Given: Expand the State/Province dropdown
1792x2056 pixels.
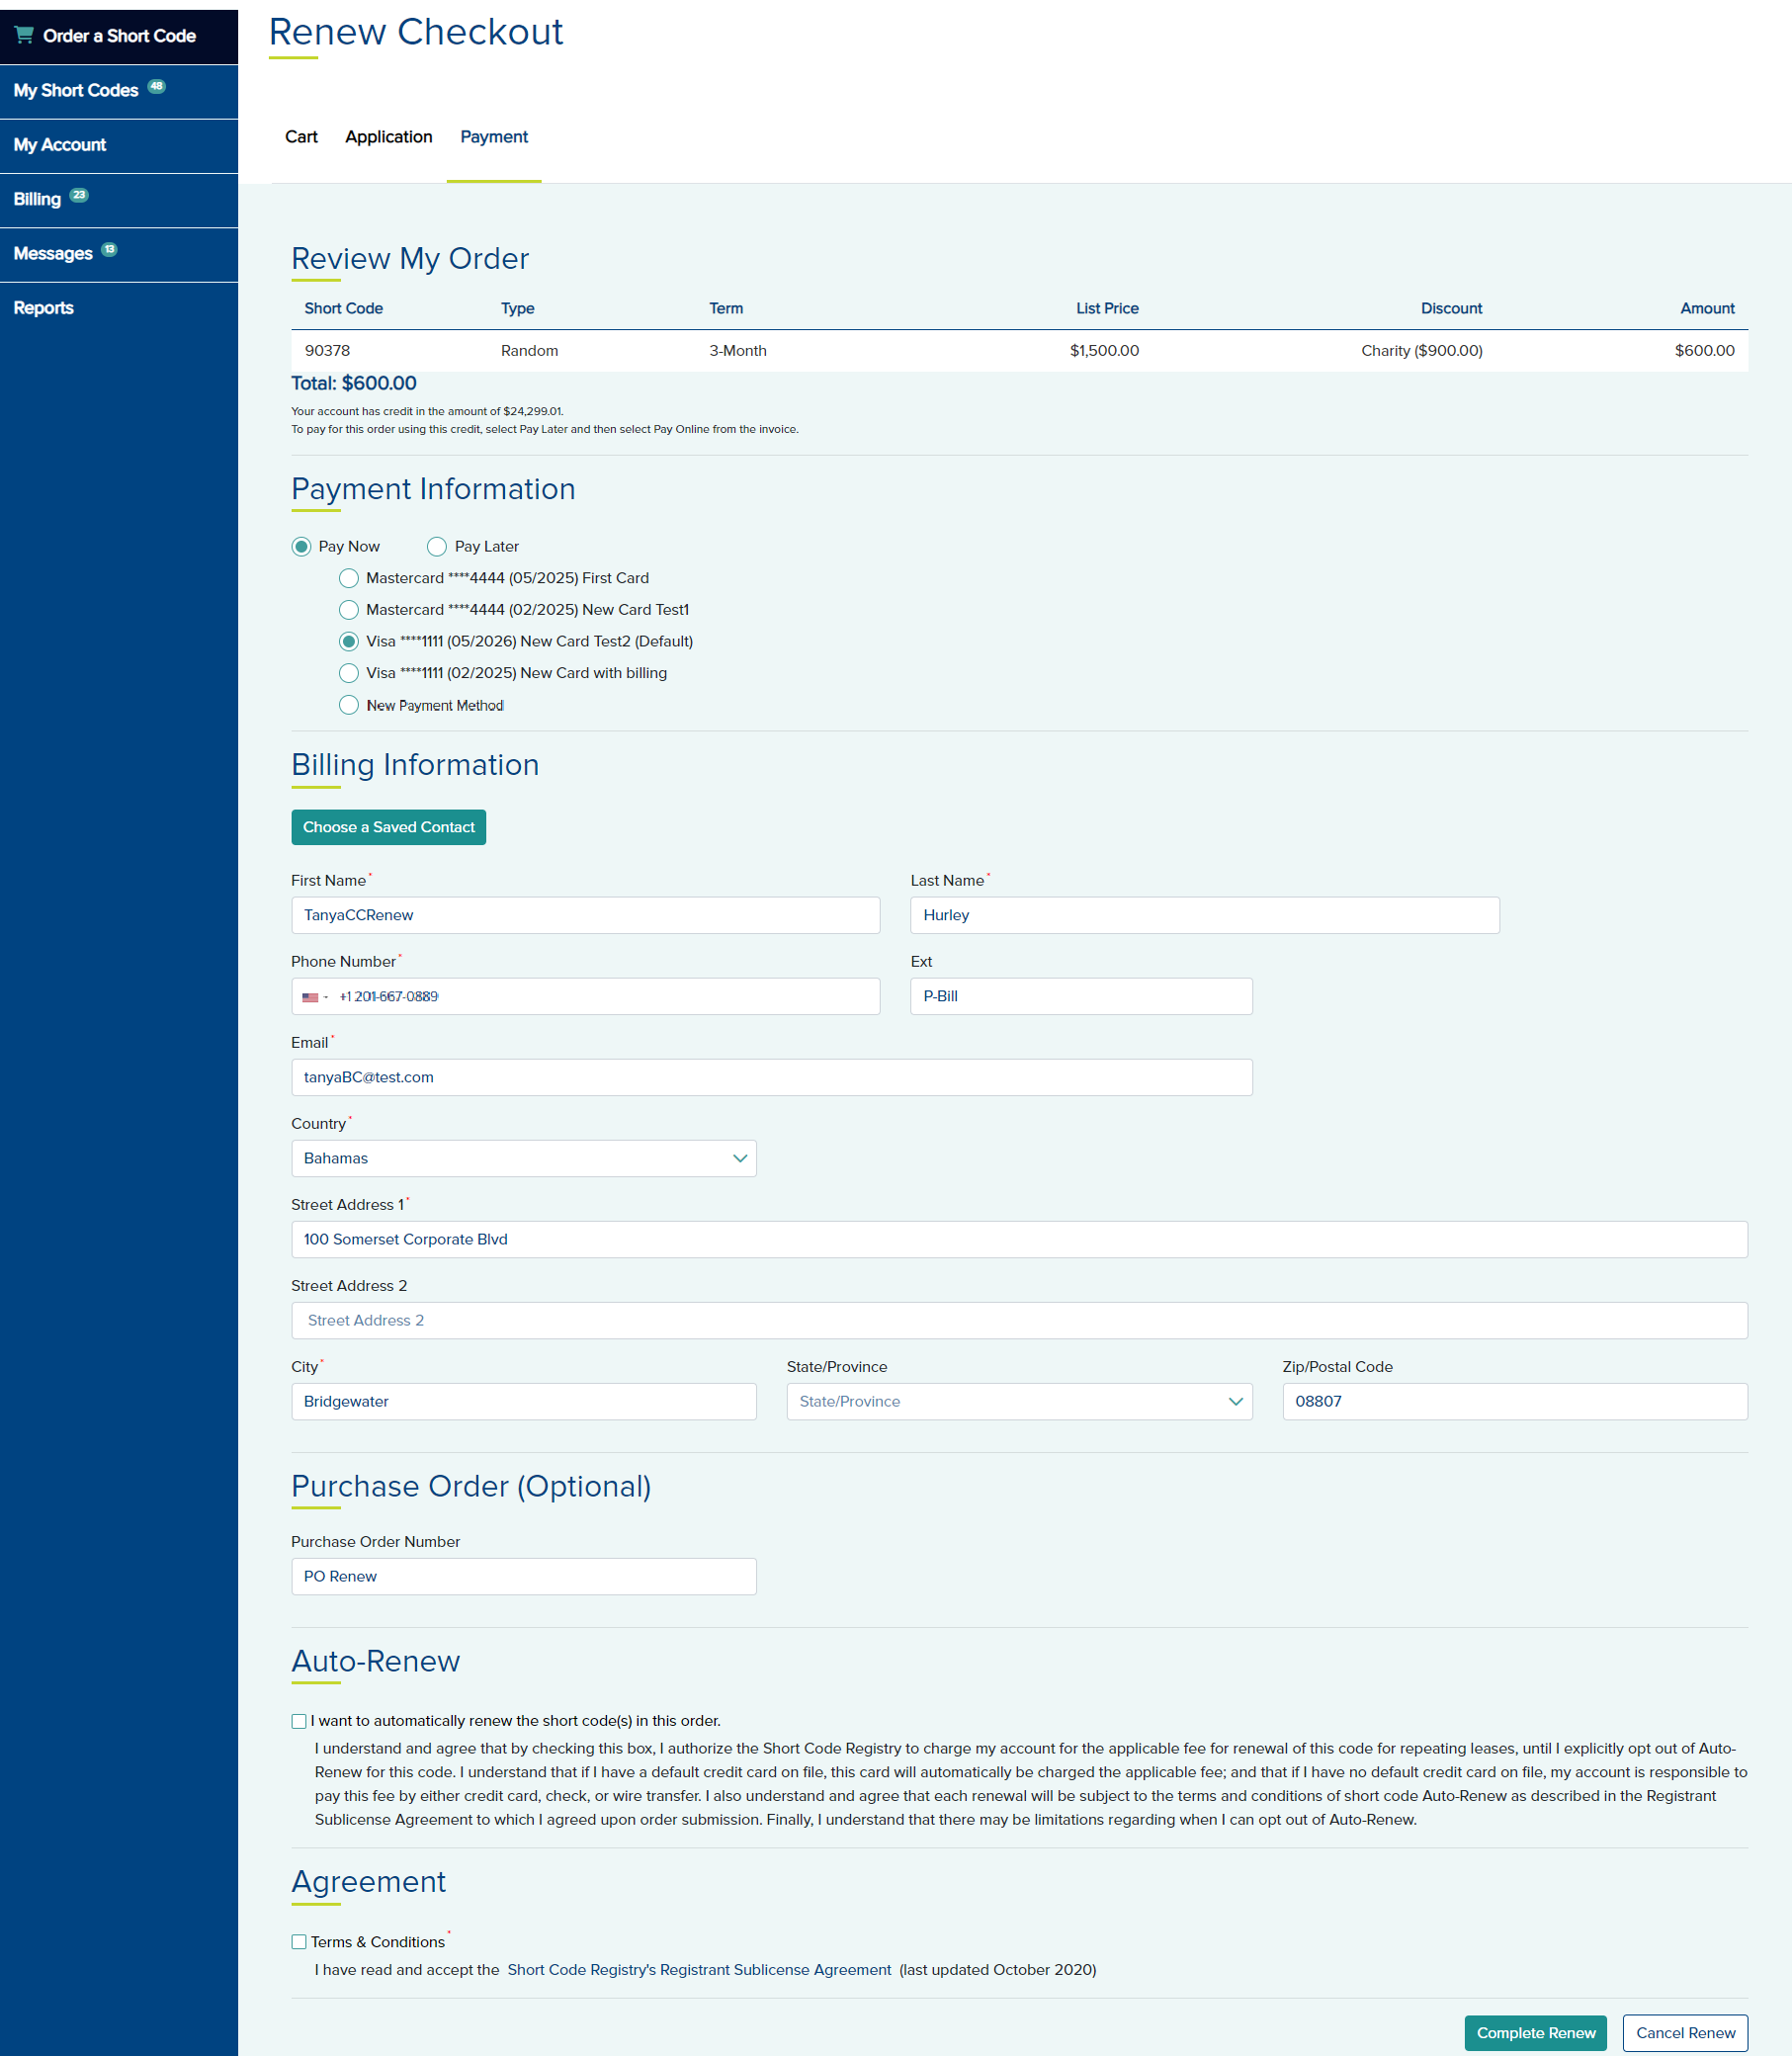Looking at the screenshot, I should pos(1018,1401).
